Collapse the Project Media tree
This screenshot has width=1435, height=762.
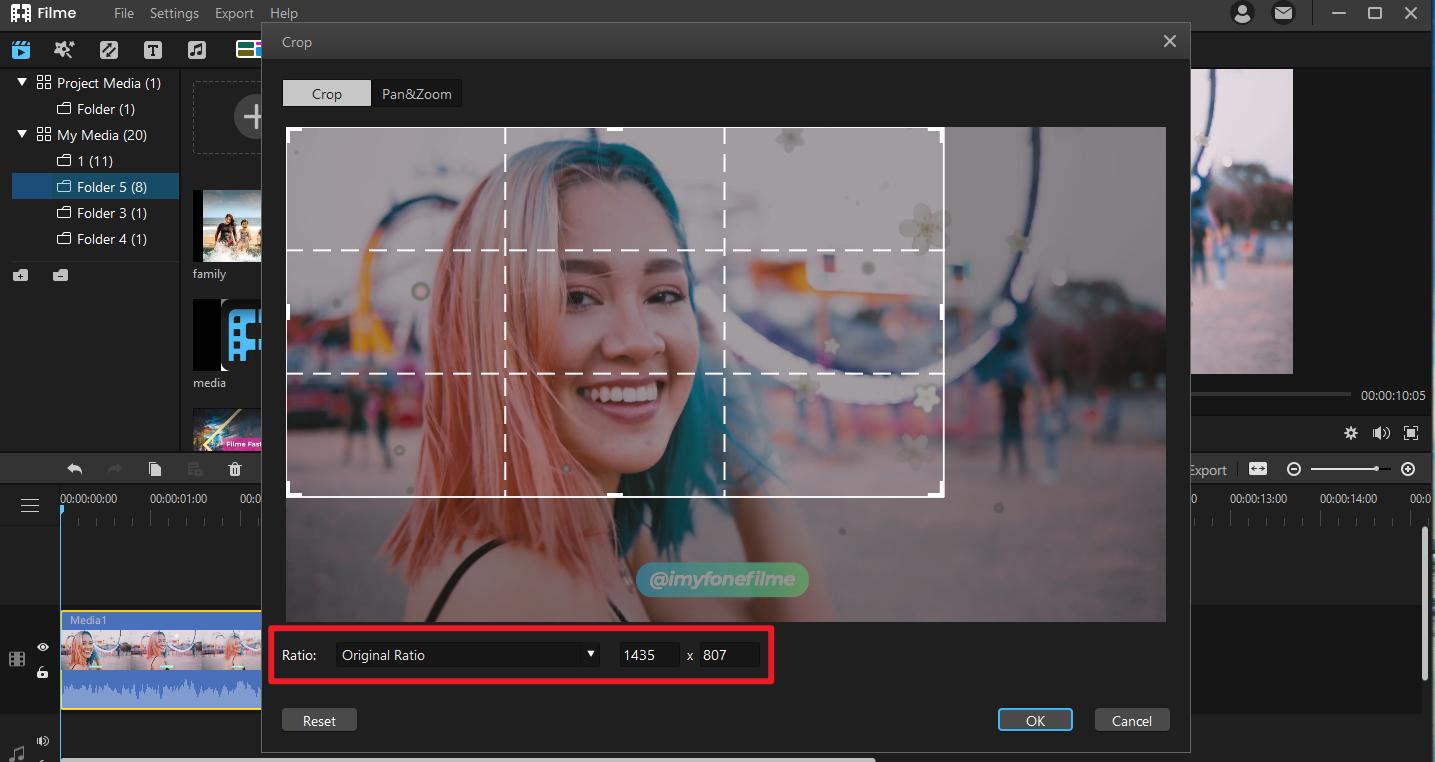pyautogui.click(x=22, y=83)
